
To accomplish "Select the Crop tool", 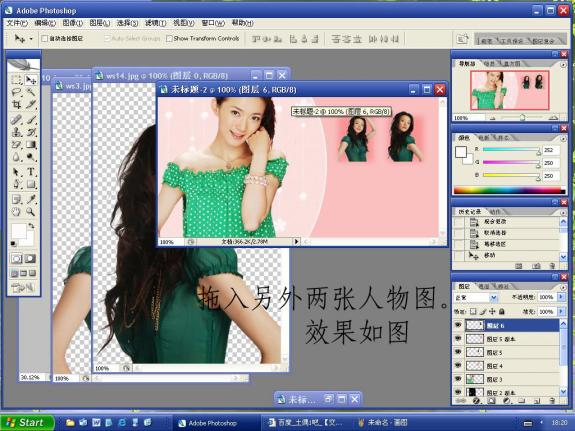I will tap(17, 105).
